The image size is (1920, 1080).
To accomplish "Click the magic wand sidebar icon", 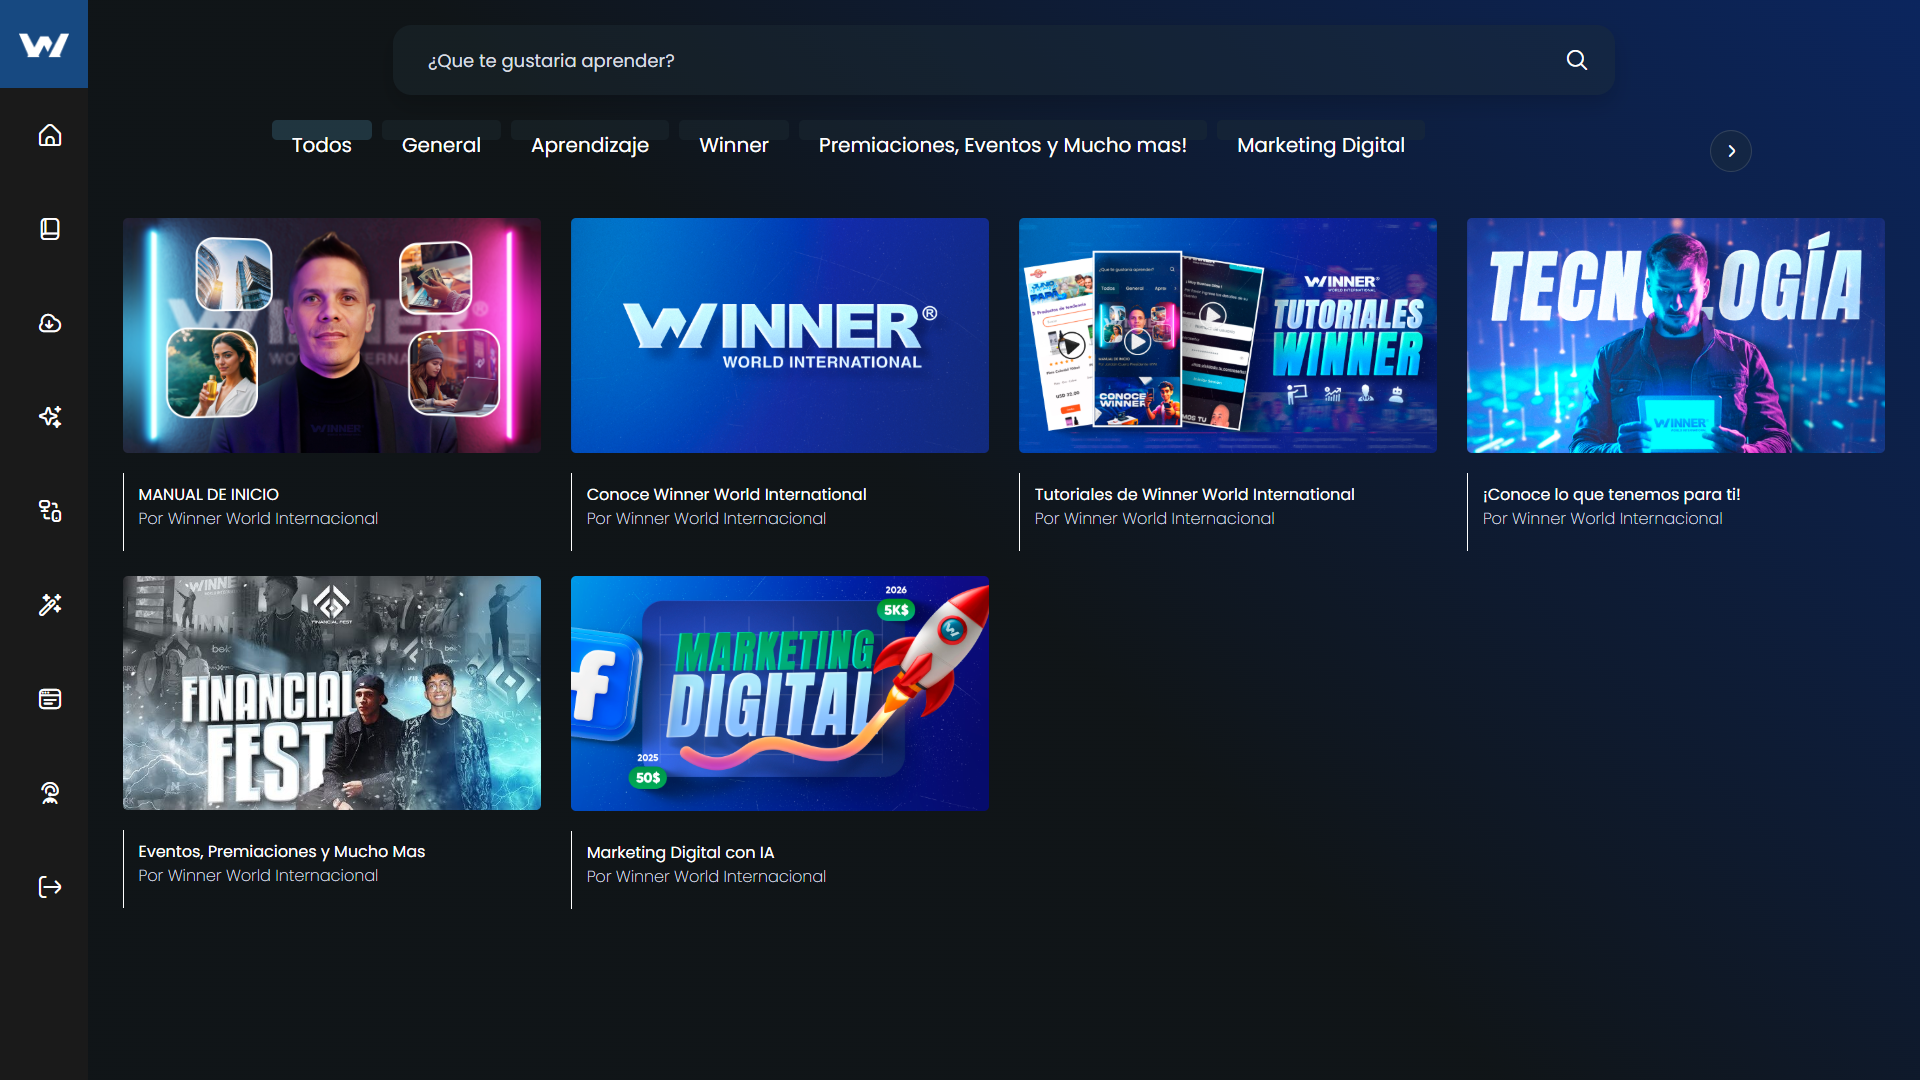I will pos(50,605).
